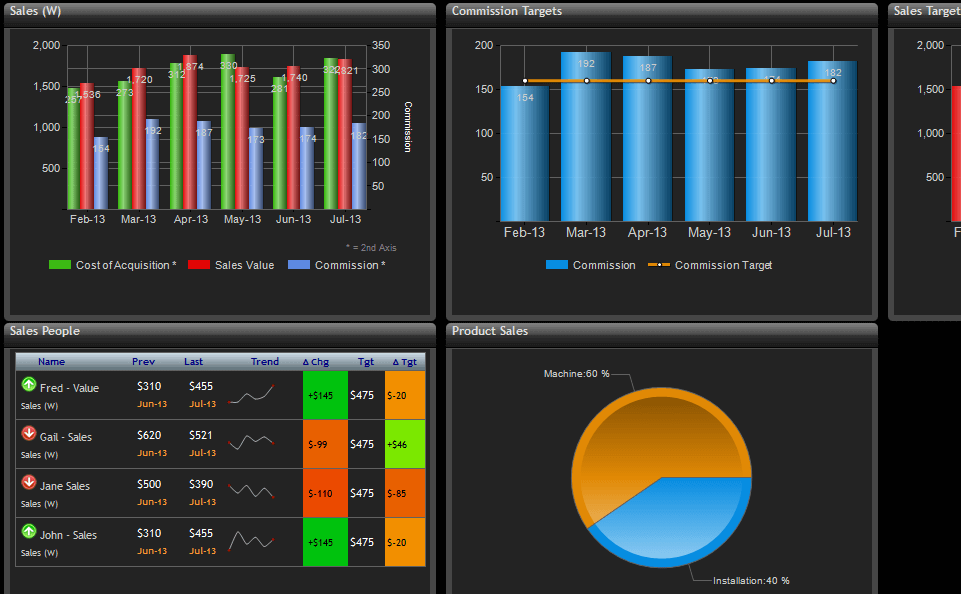Select the Sales Target panel header

[925, 11]
